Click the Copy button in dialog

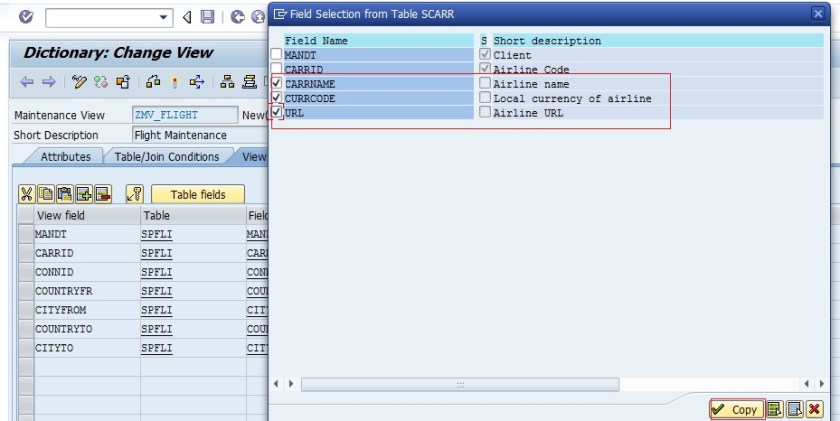pyautogui.click(x=736, y=410)
